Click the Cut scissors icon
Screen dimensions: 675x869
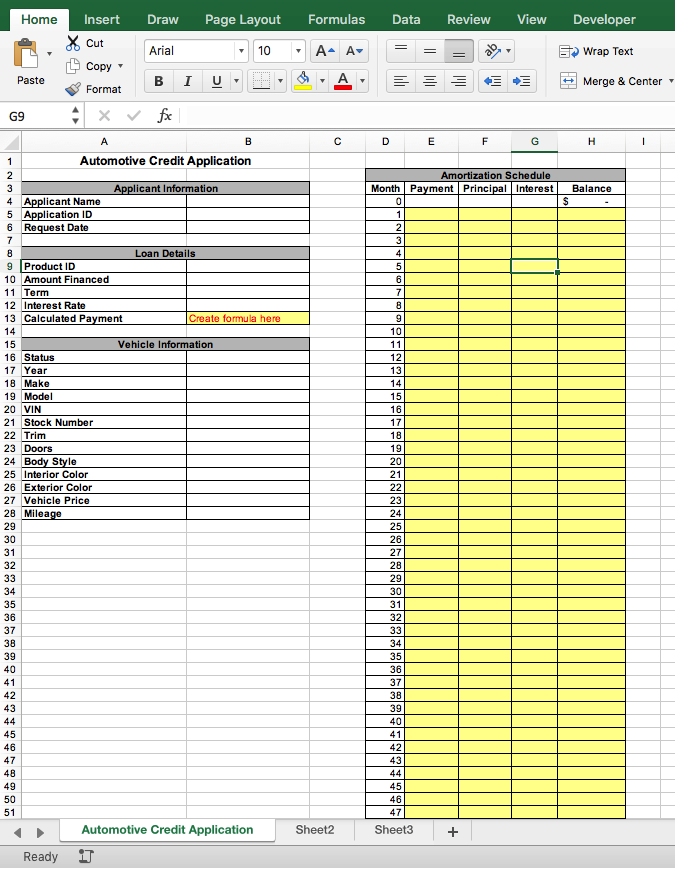[73, 43]
